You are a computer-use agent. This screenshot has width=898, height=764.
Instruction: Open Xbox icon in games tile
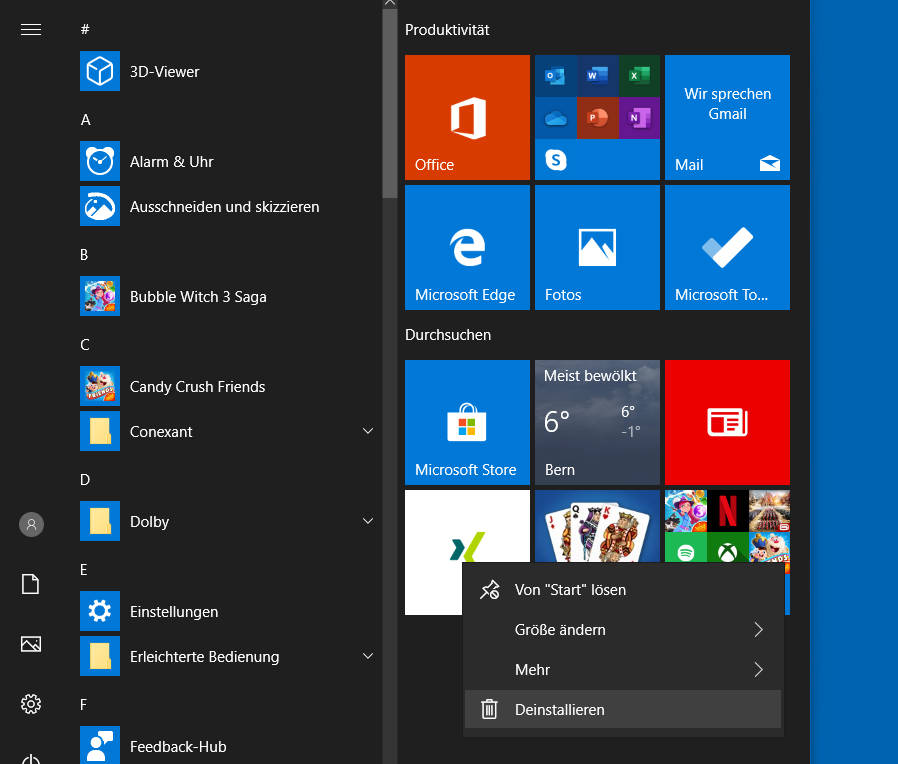pyautogui.click(x=727, y=549)
